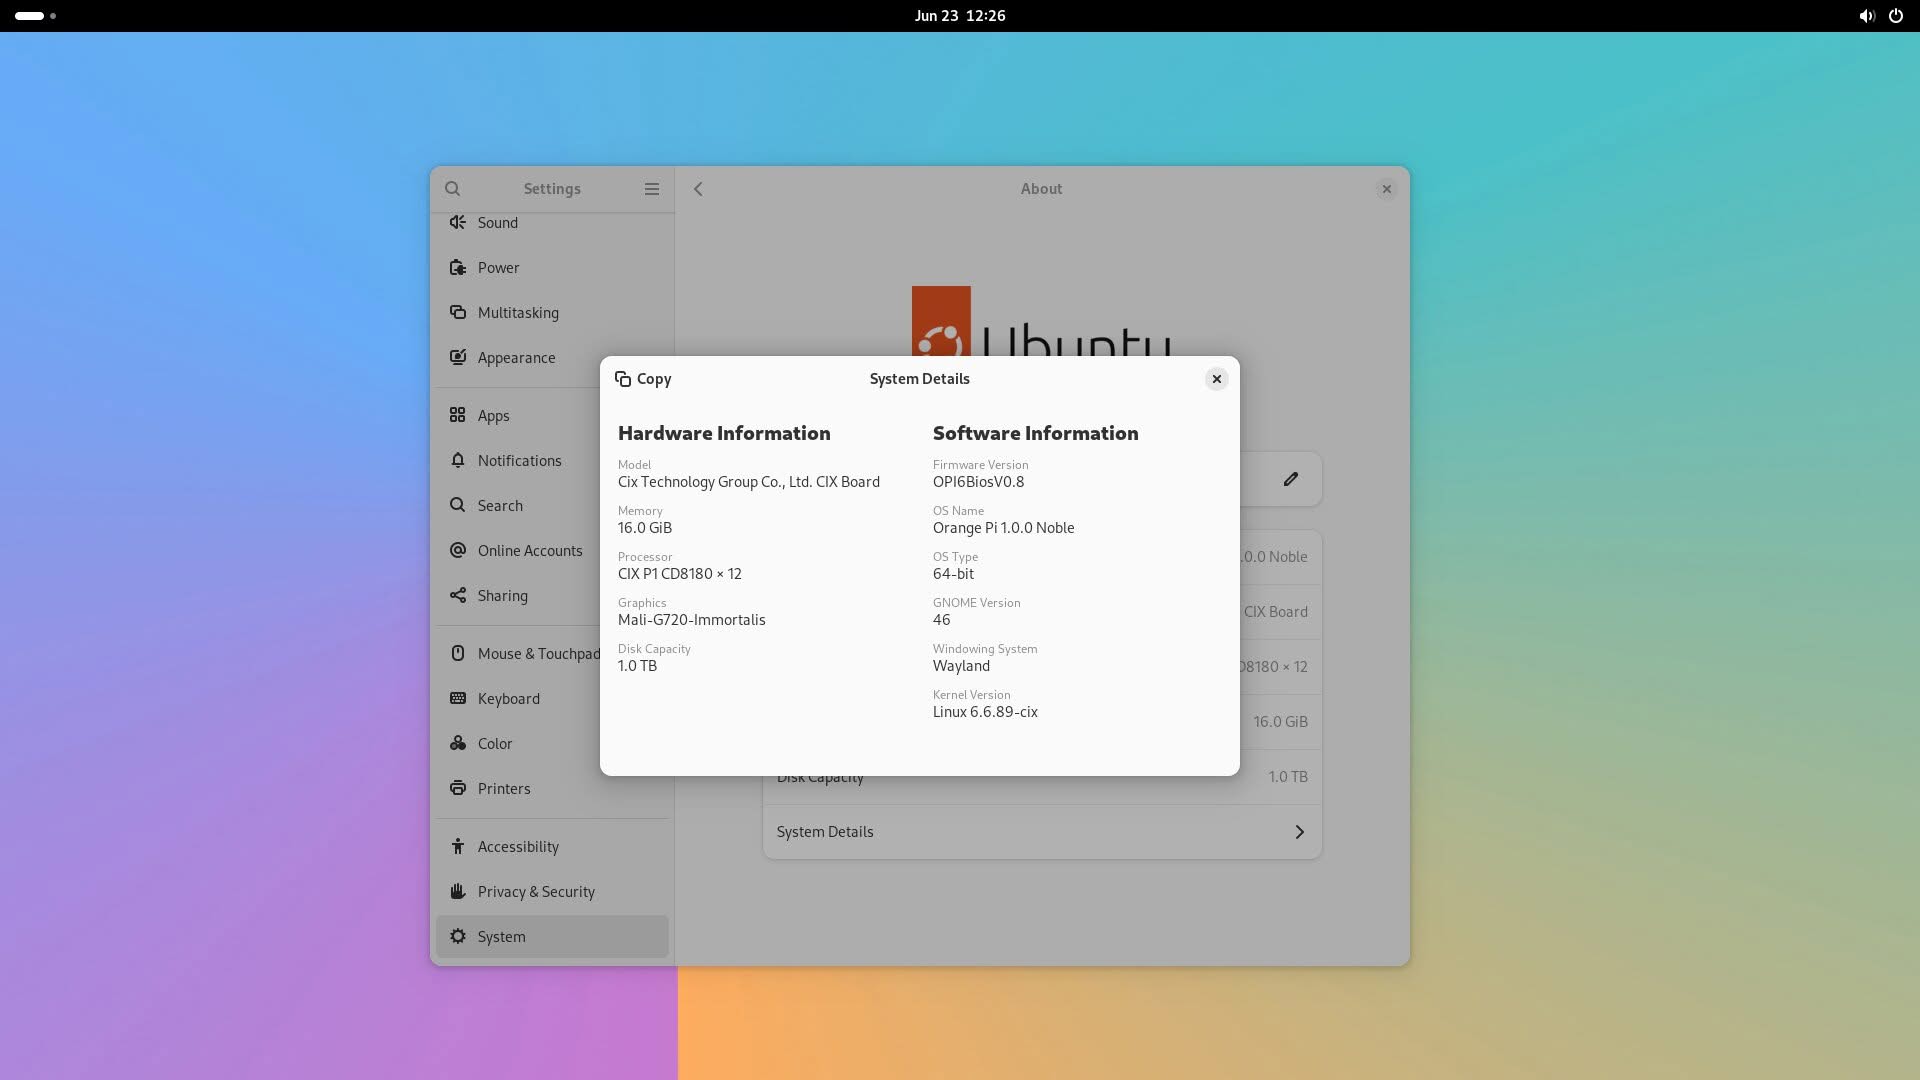Open the Power settings panel
This screenshot has height=1080, width=1920.
(552, 267)
